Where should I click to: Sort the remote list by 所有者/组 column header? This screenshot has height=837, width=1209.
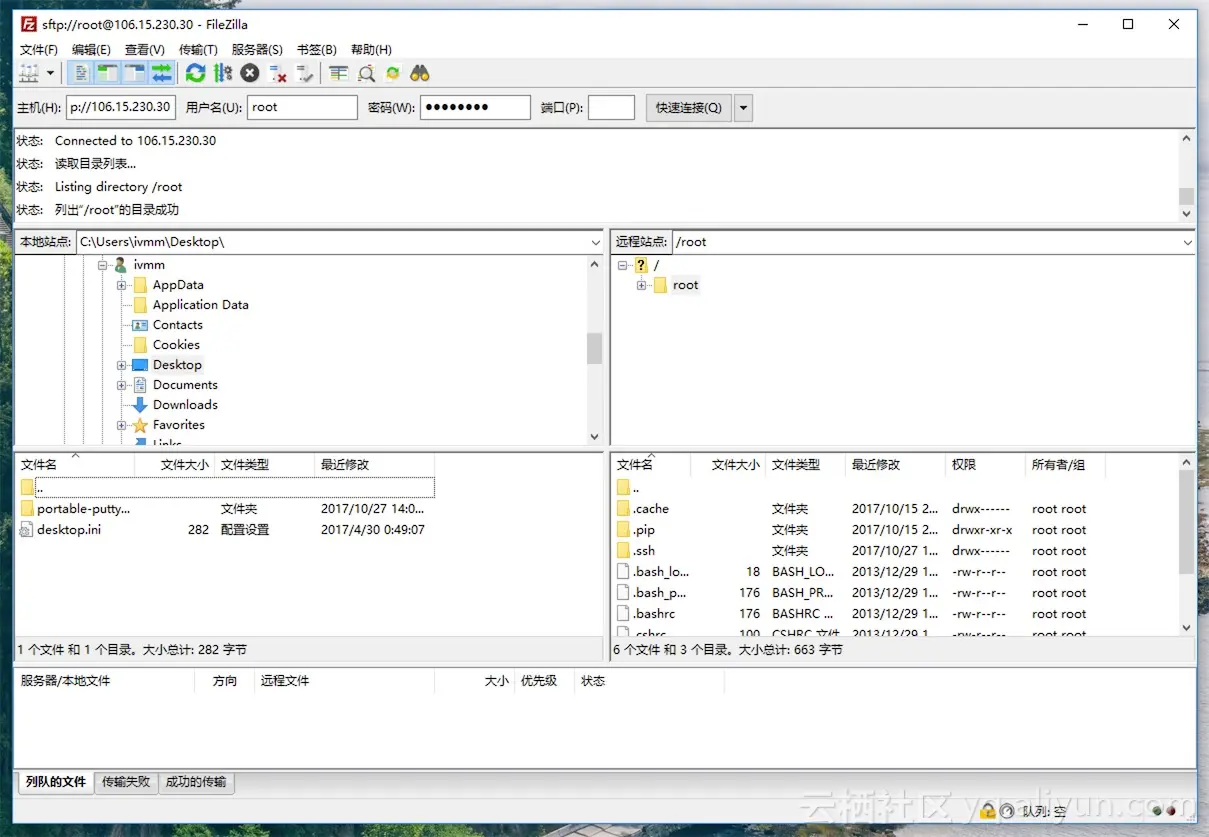(x=1065, y=465)
